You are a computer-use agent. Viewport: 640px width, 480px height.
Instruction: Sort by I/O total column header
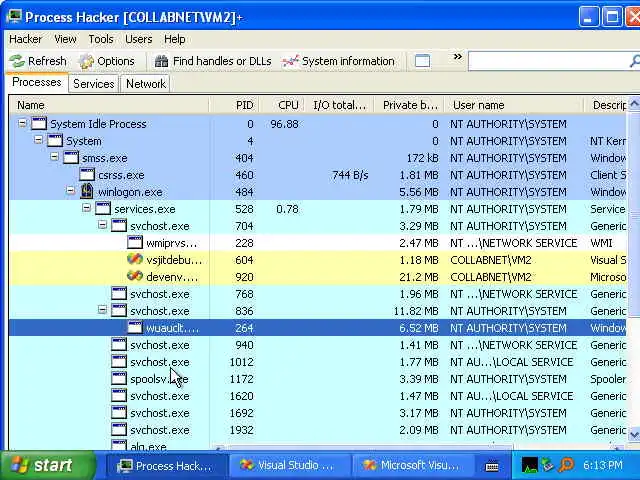point(340,105)
